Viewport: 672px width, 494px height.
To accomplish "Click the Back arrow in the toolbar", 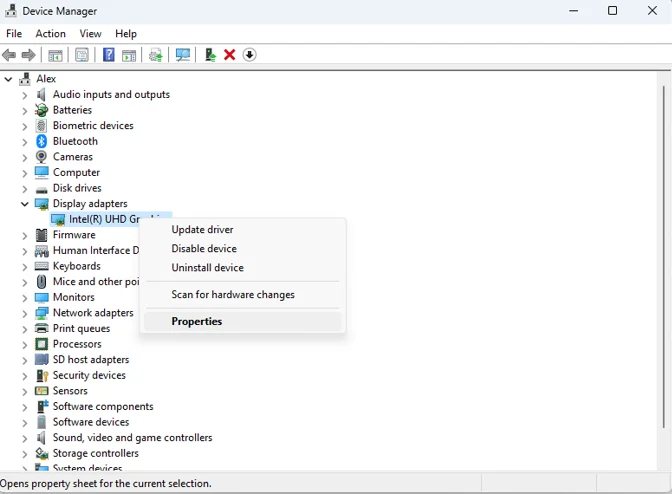I will 10,55.
